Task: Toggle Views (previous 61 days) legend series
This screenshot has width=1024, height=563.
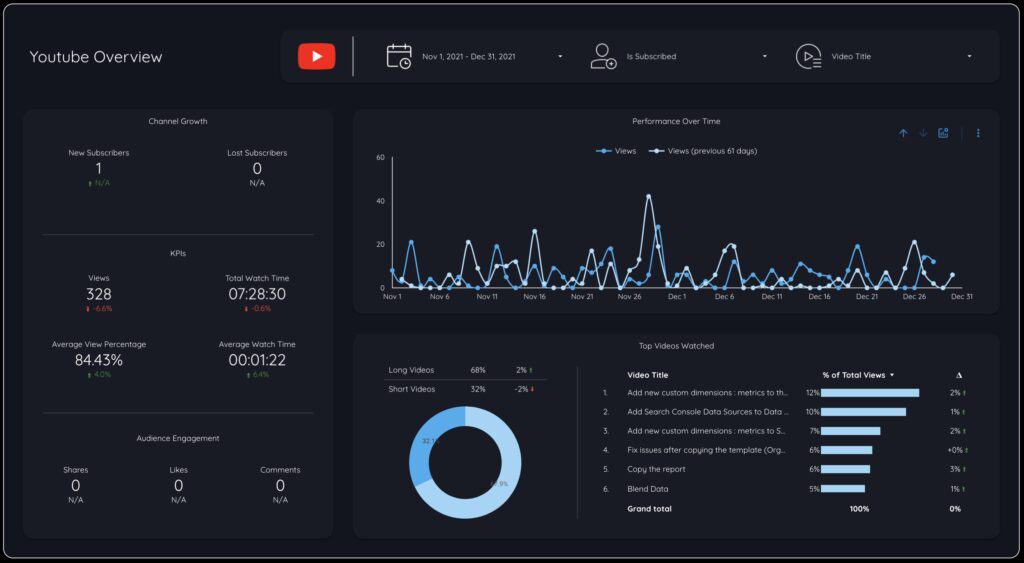Action: pos(703,151)
